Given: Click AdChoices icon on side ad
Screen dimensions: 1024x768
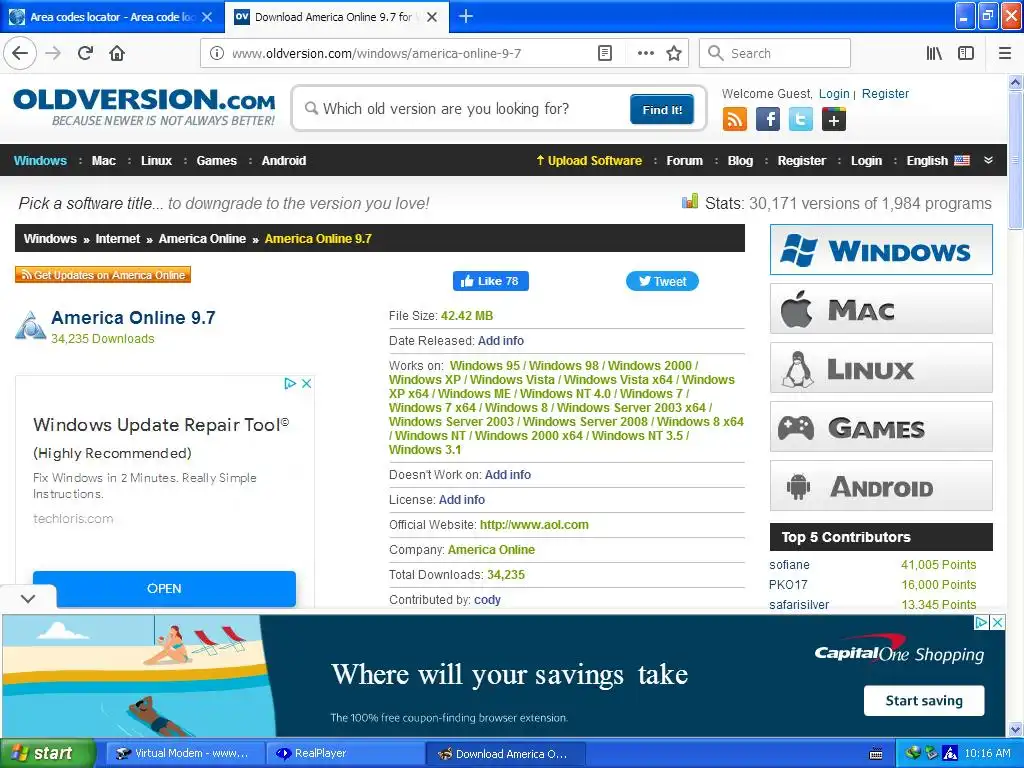Looking at the screenshot, I should (x=290, y=383).
